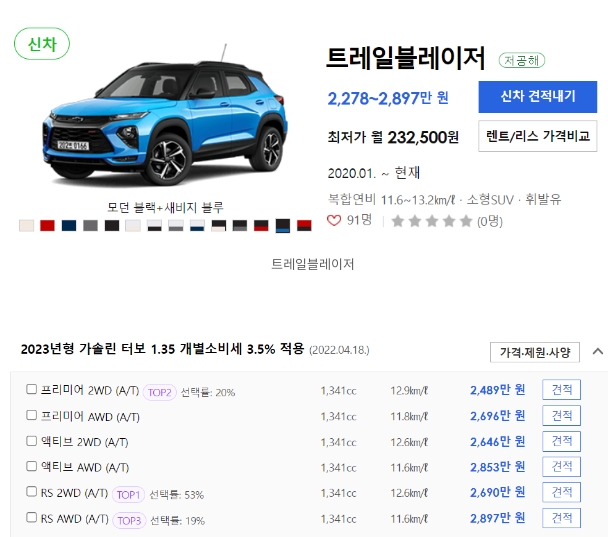
Task: Click the 2023년형 가솔린 터보 1.35 heading
Action: pyautogui.click(x=162, y=349)
